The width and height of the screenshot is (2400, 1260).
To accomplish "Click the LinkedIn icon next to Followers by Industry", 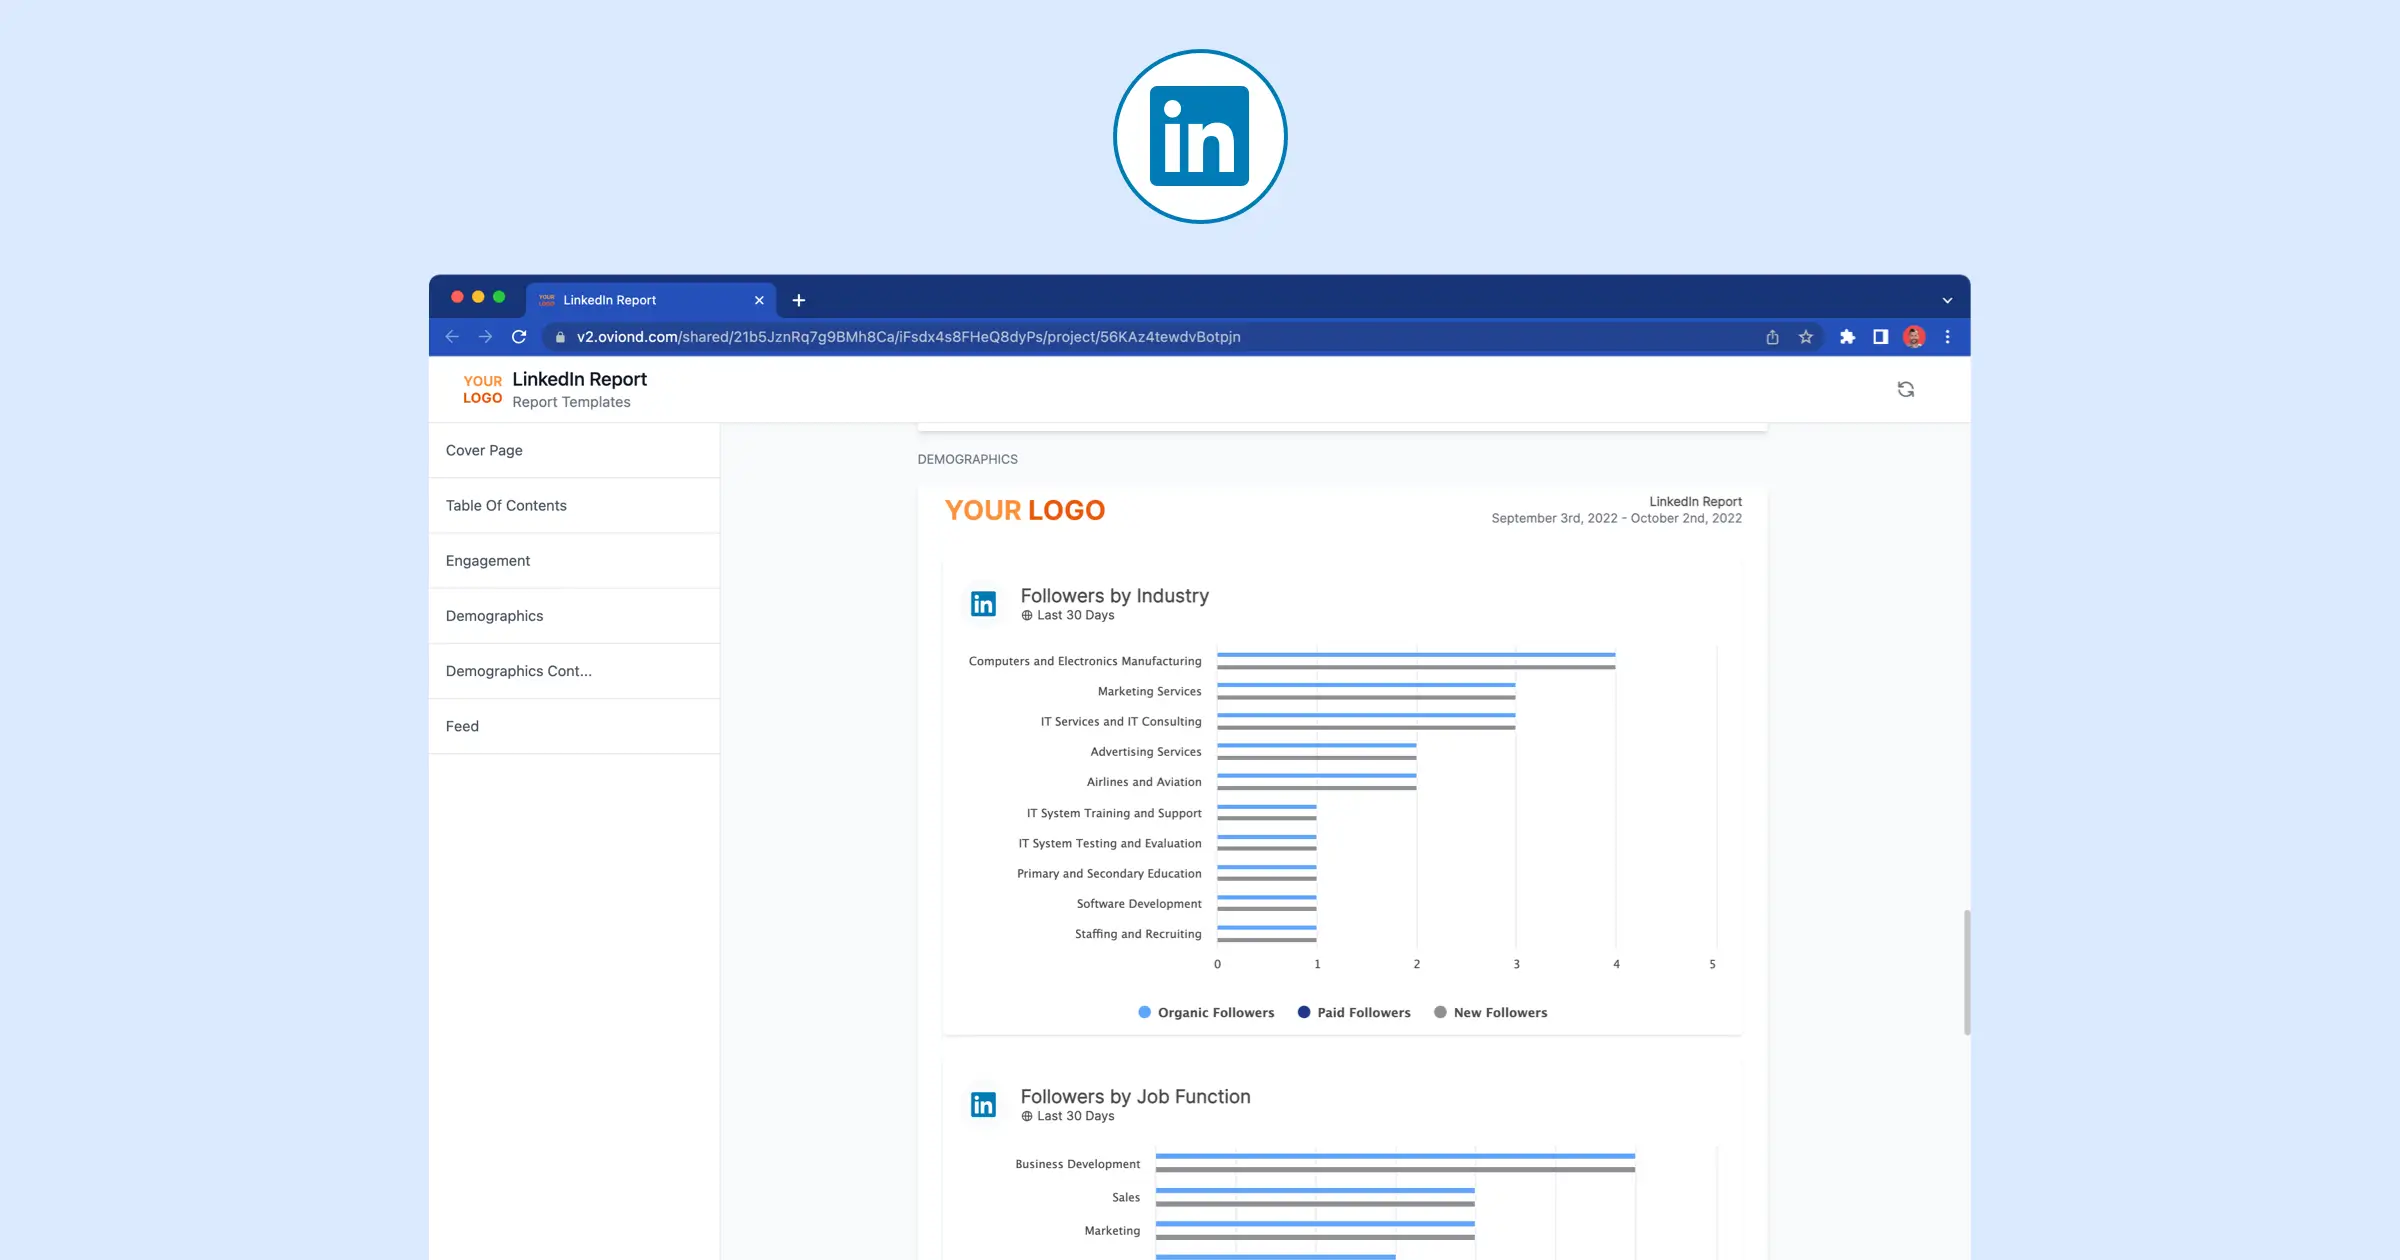I will [983, 604].
